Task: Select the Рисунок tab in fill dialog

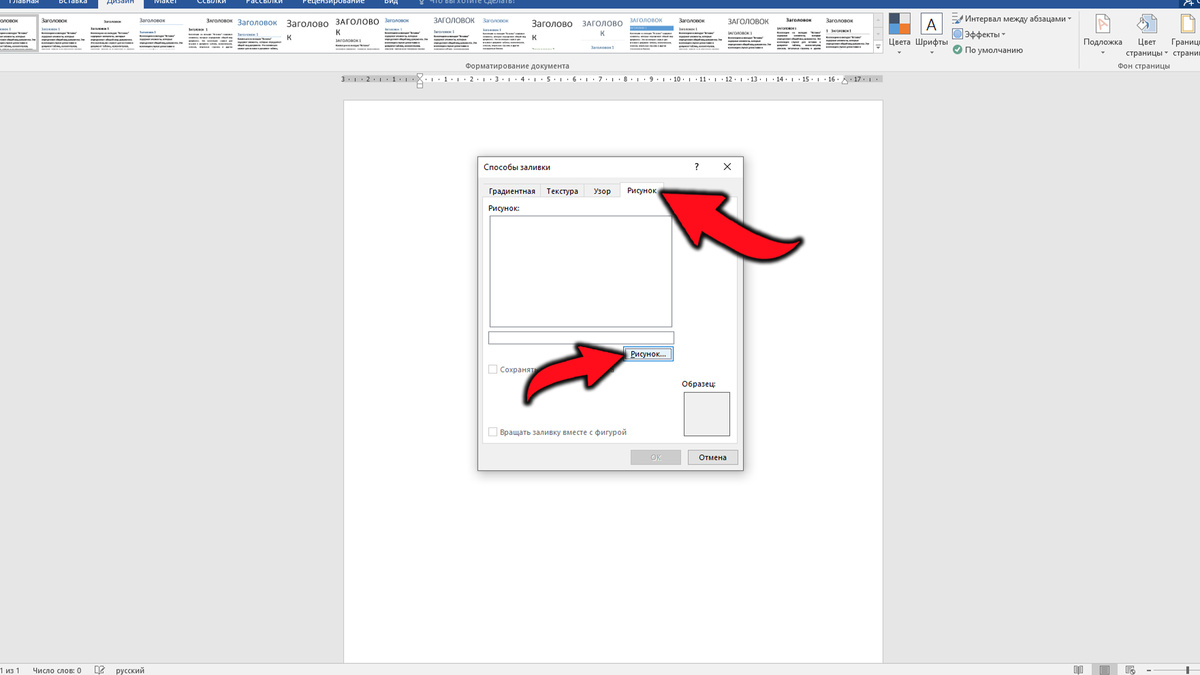Action: click(x=641, y=190)
